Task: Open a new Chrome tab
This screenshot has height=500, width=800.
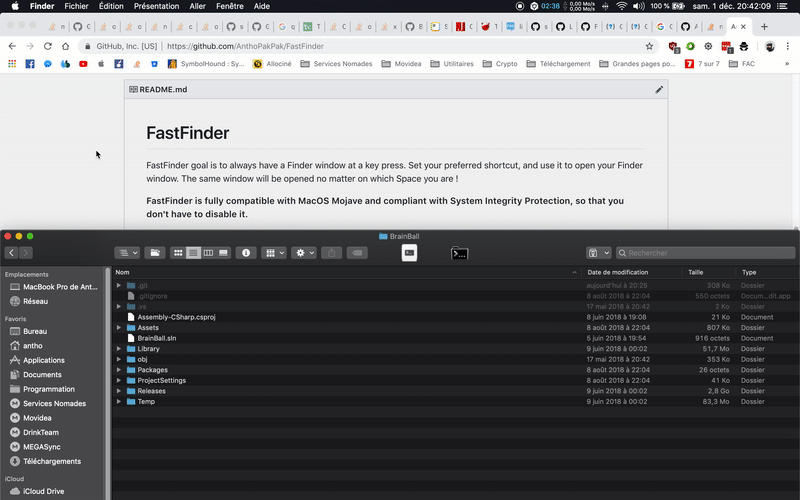Action: tap(764, 27)
